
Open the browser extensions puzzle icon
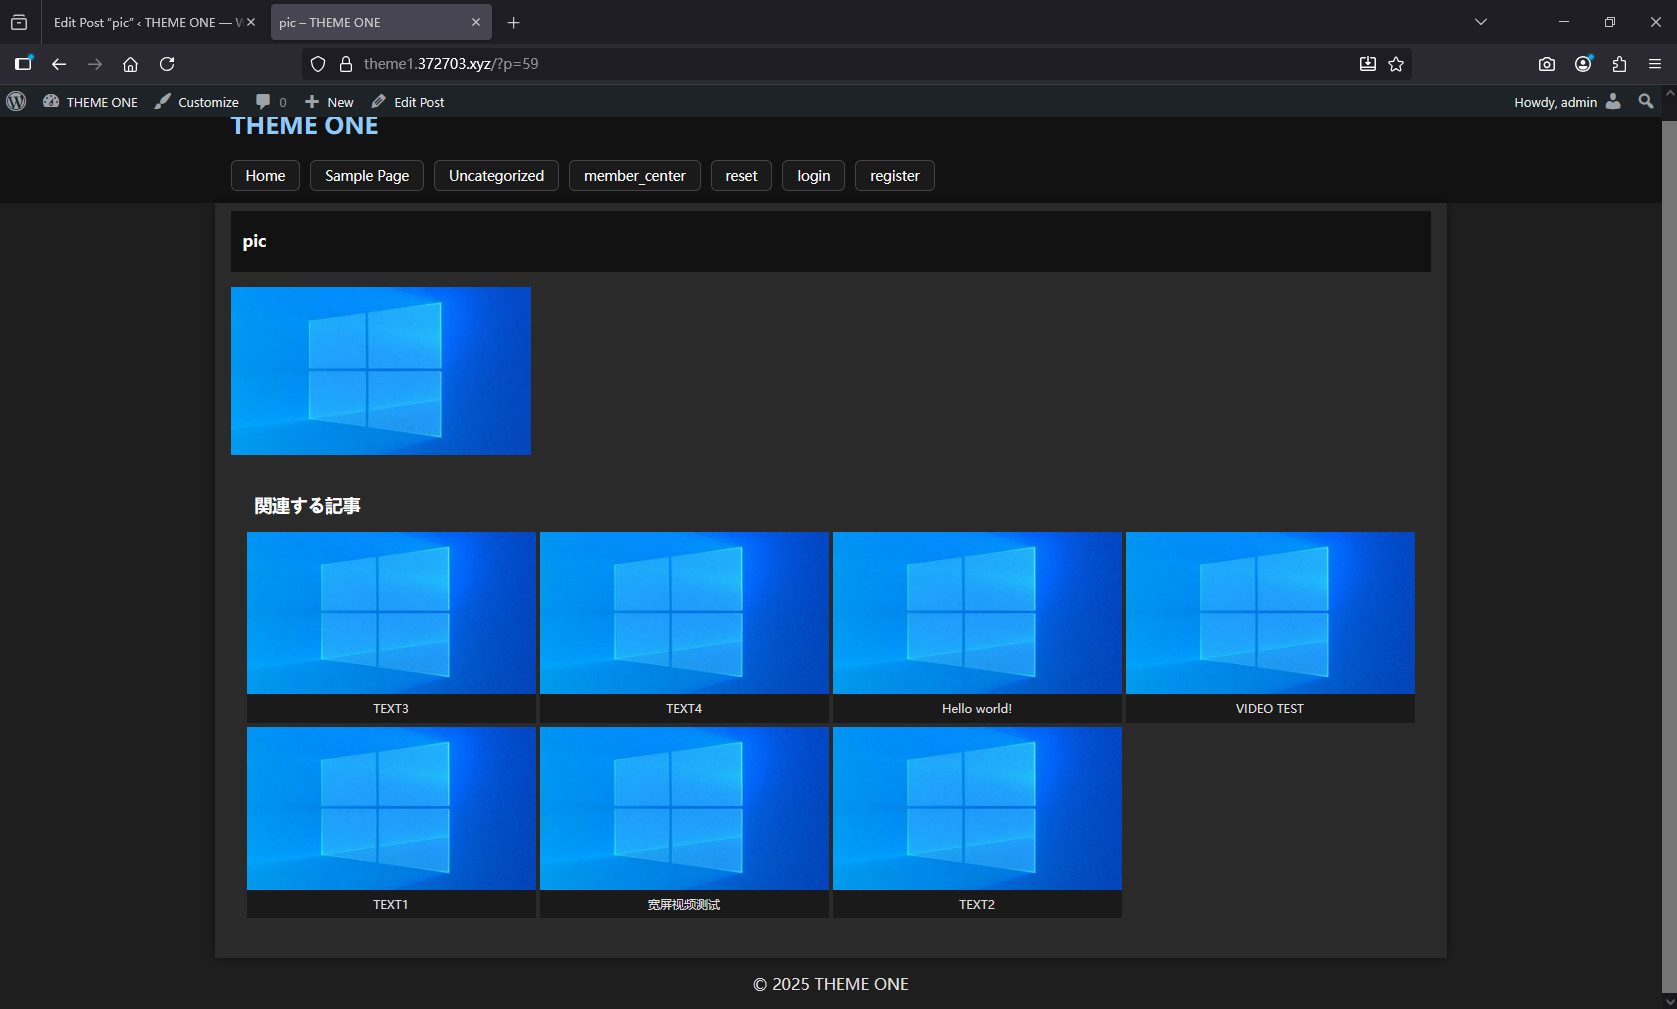point(1619,64)
